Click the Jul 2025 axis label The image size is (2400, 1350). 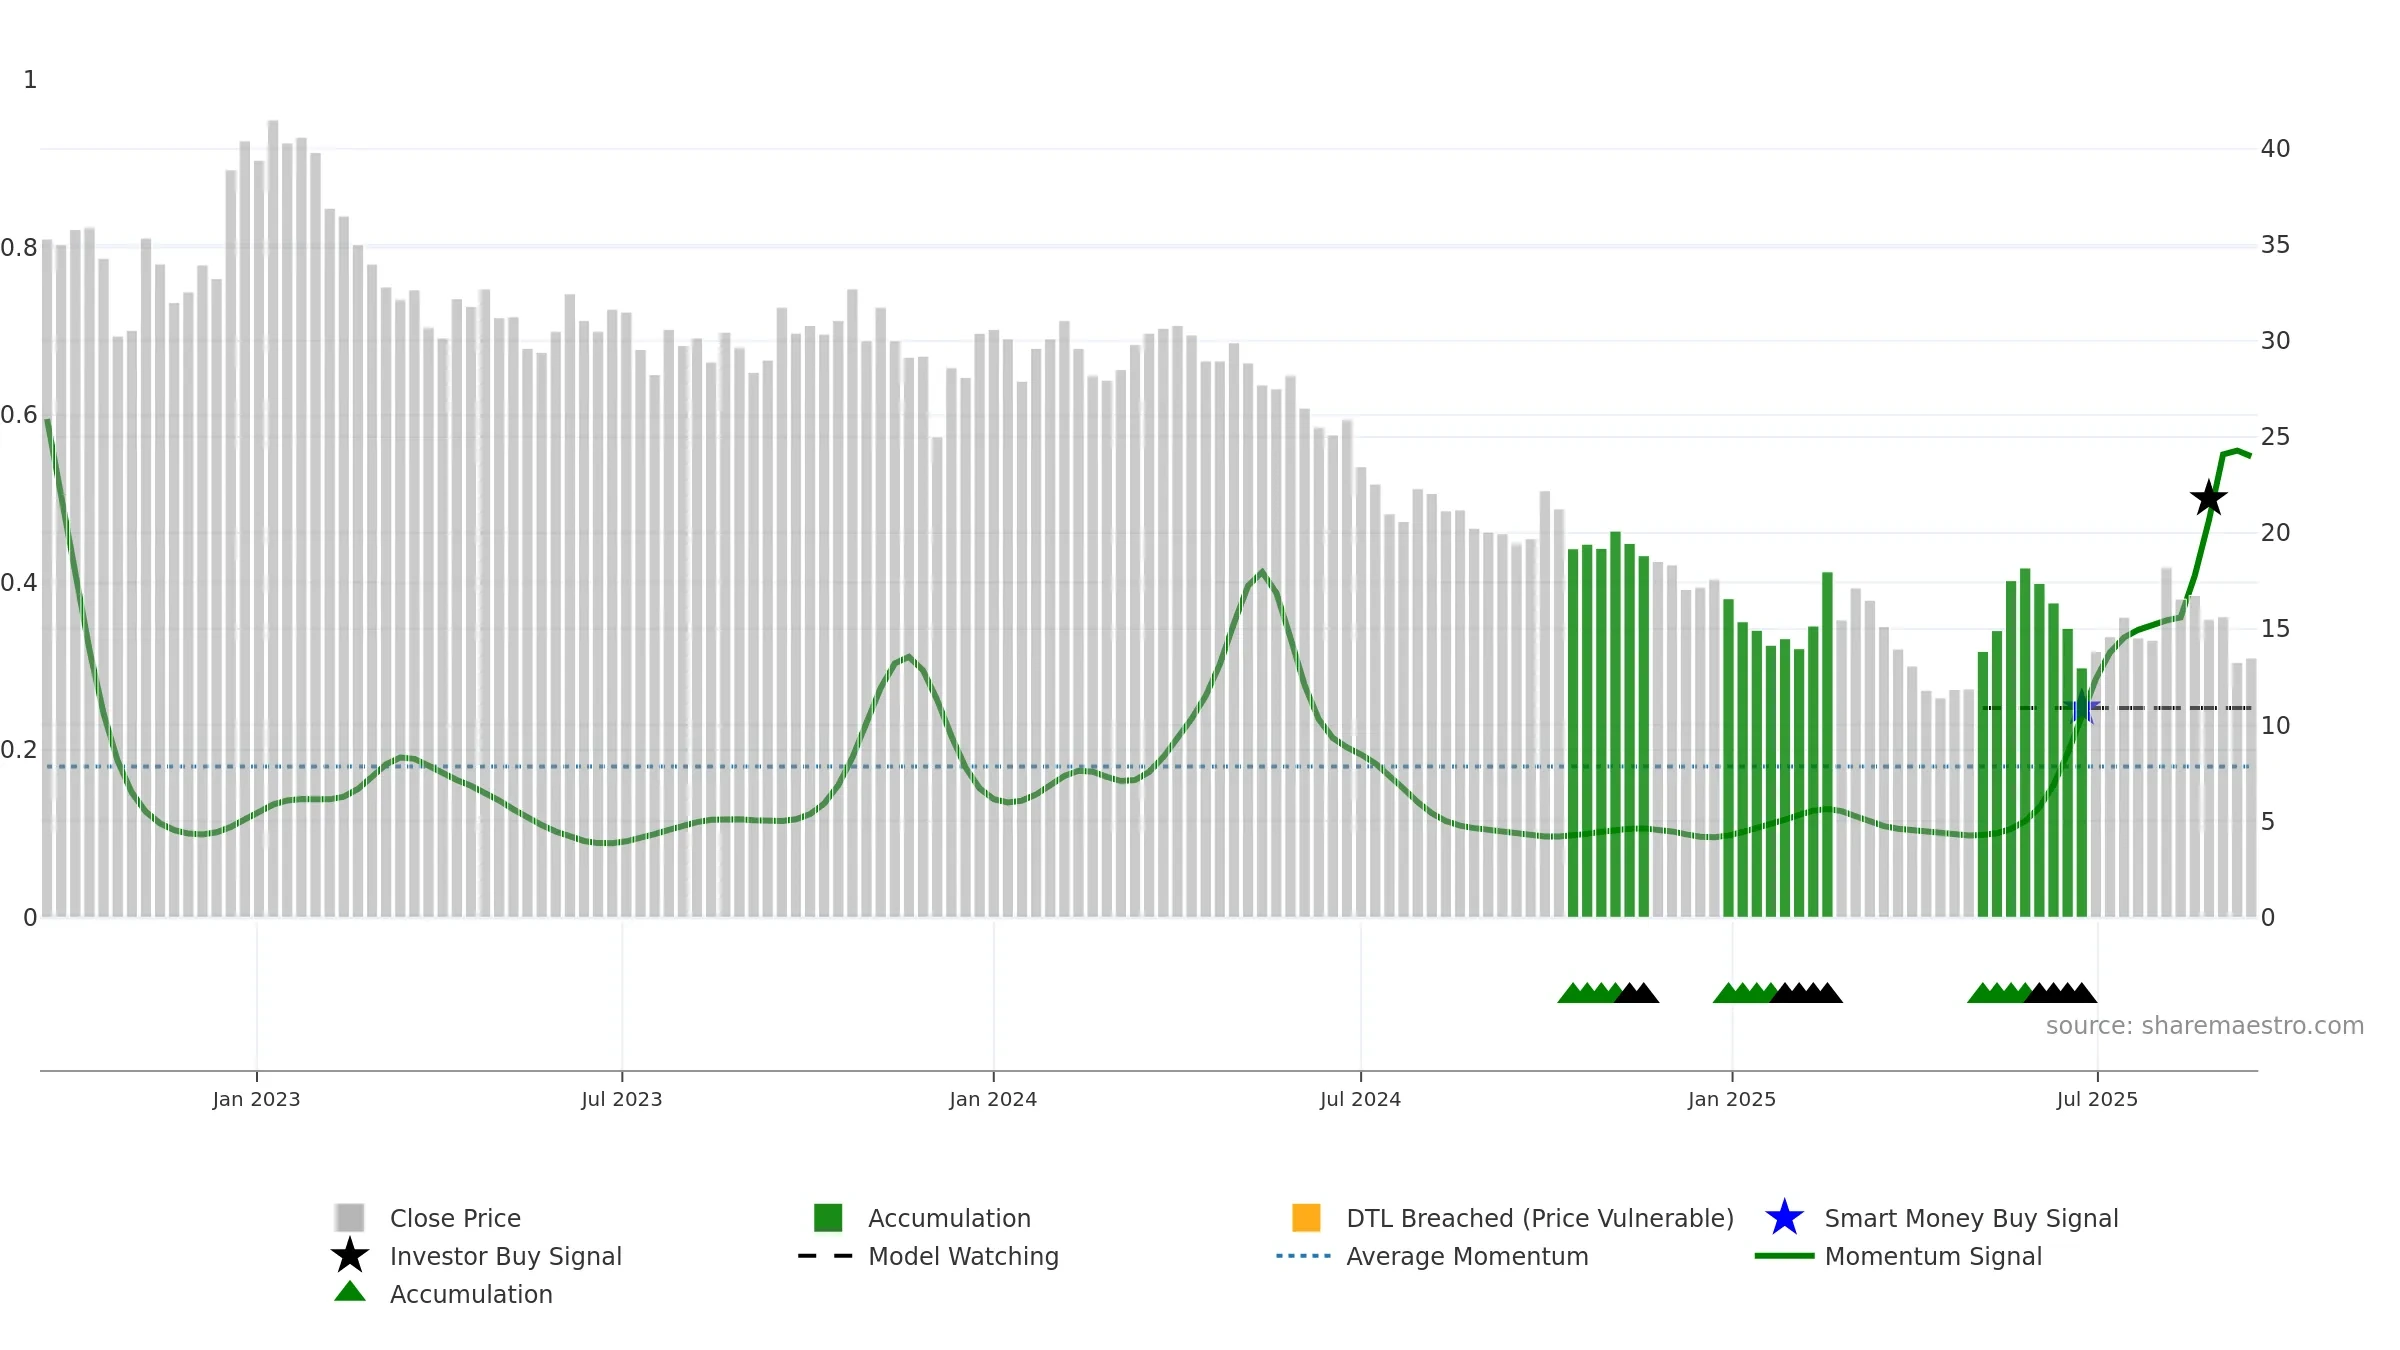click(2097, 1099)
